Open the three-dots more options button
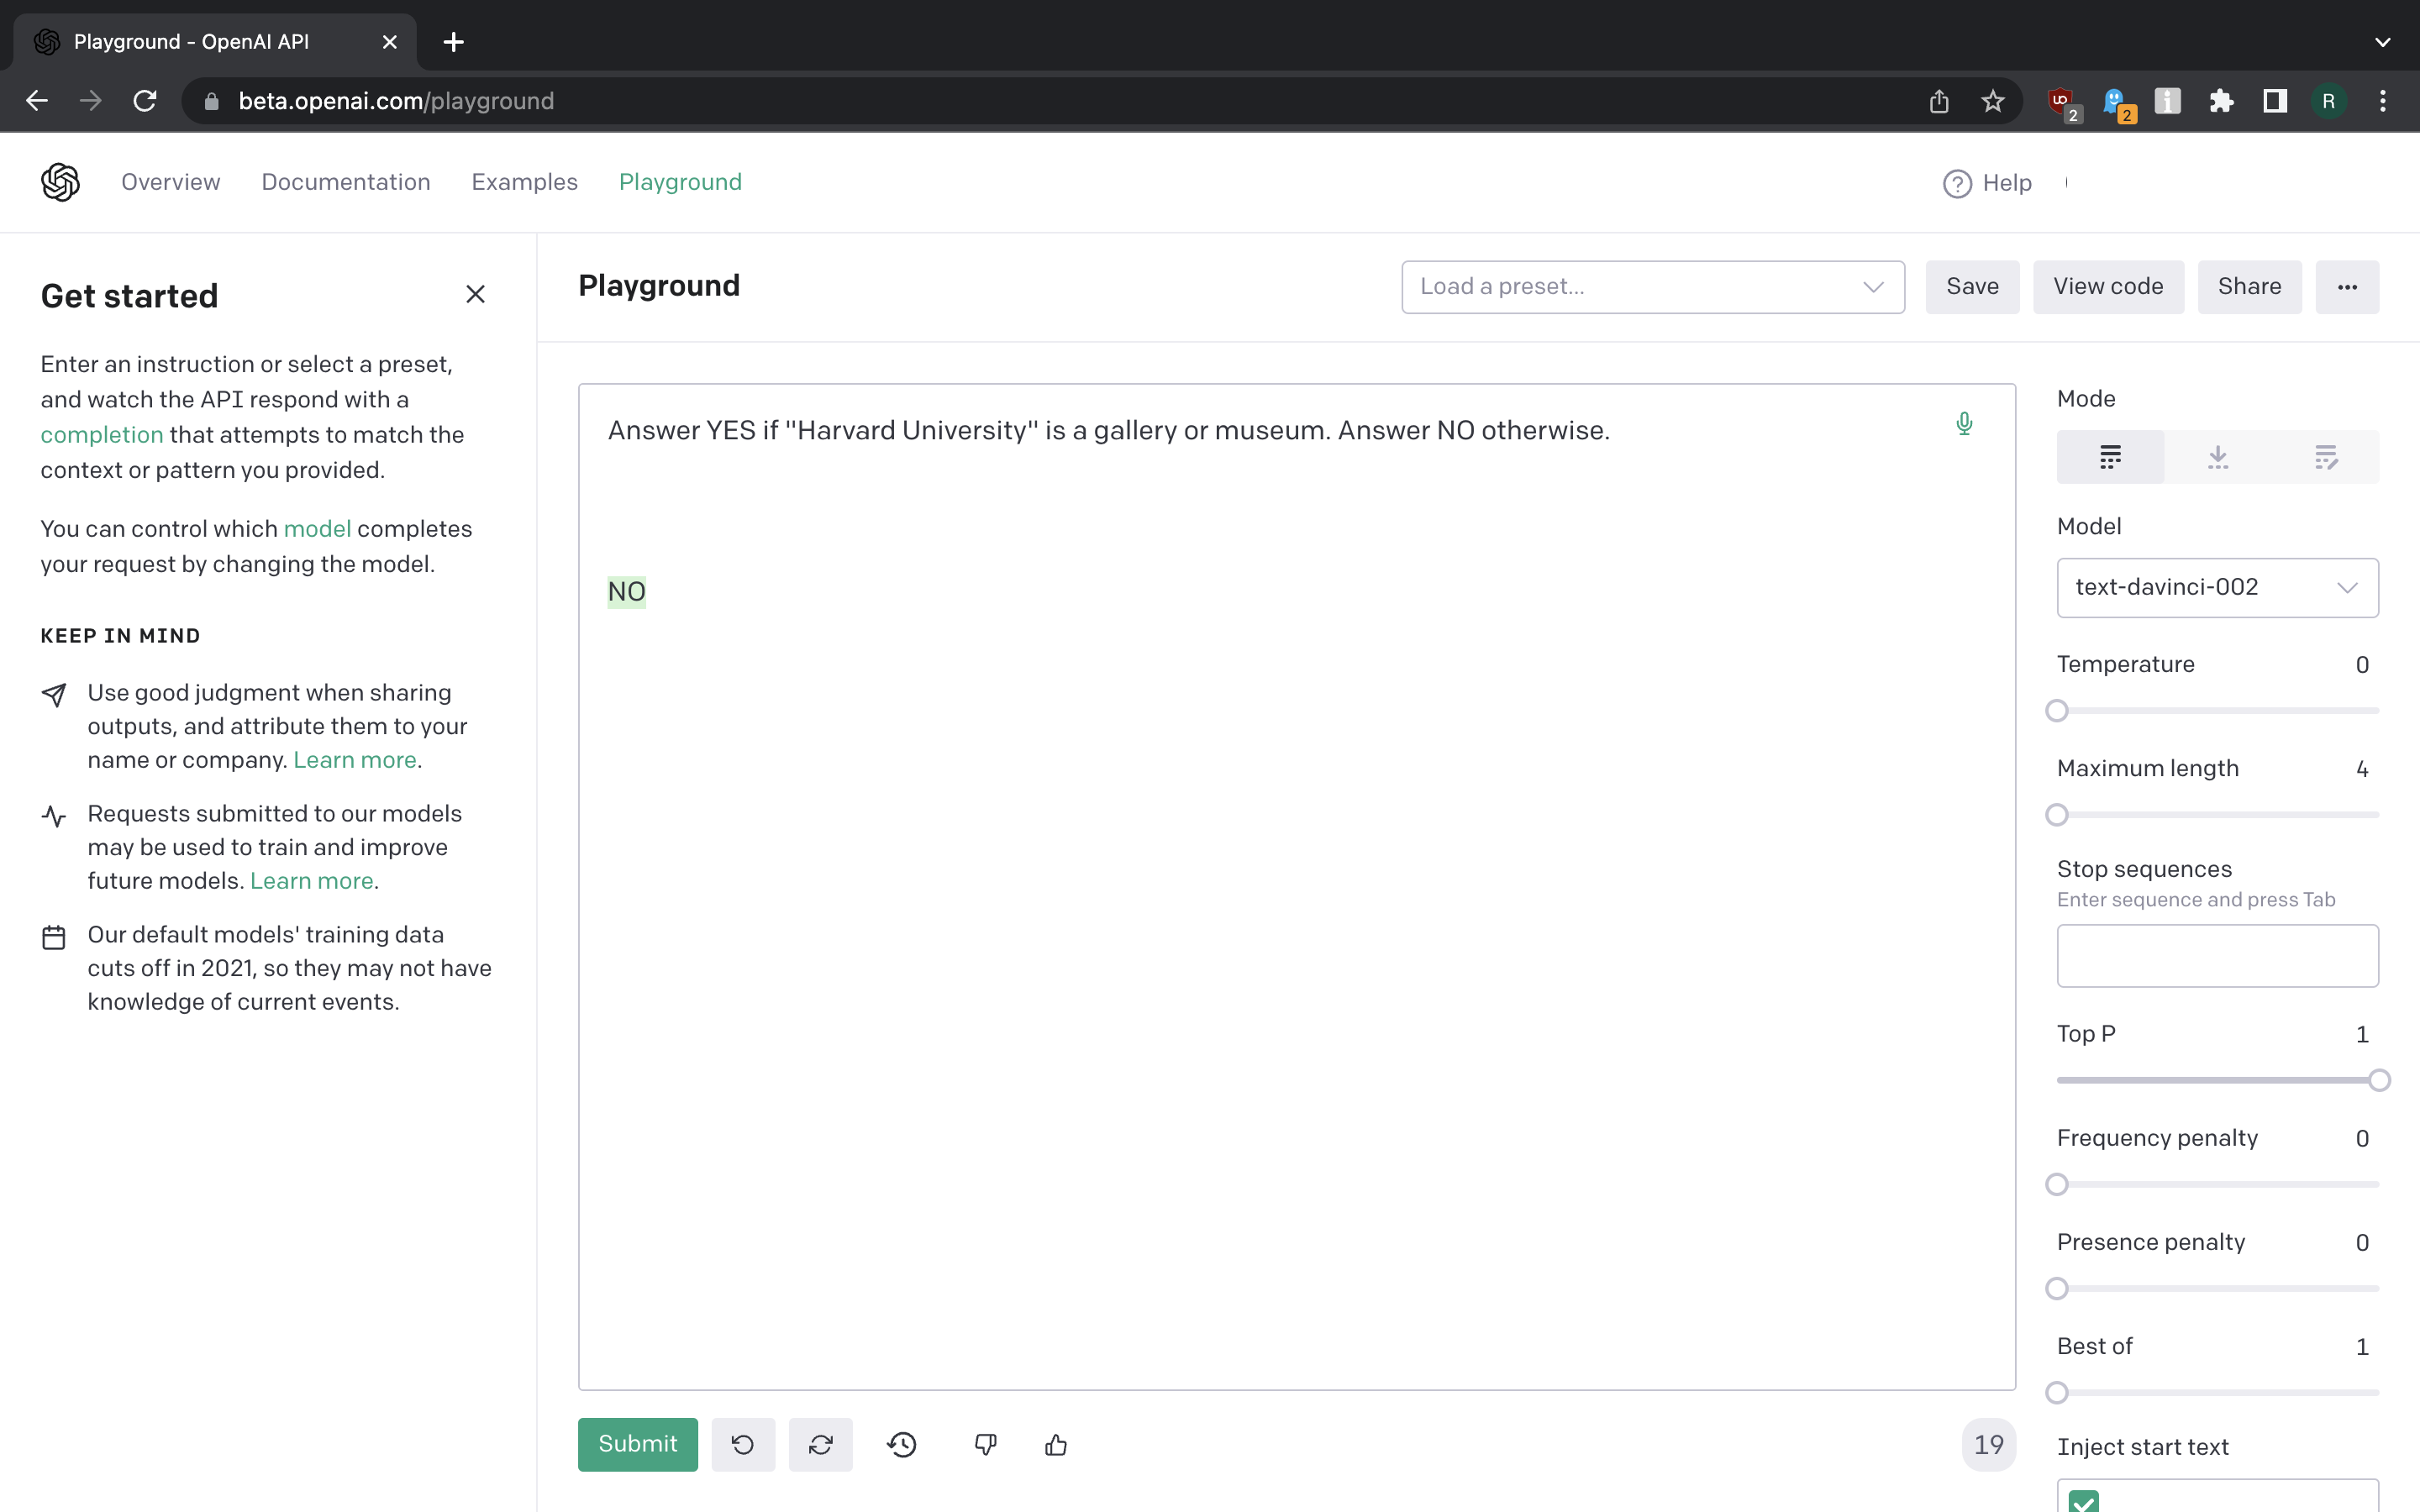Viewport: 2420px width, 1512px height. (2347, 287)
